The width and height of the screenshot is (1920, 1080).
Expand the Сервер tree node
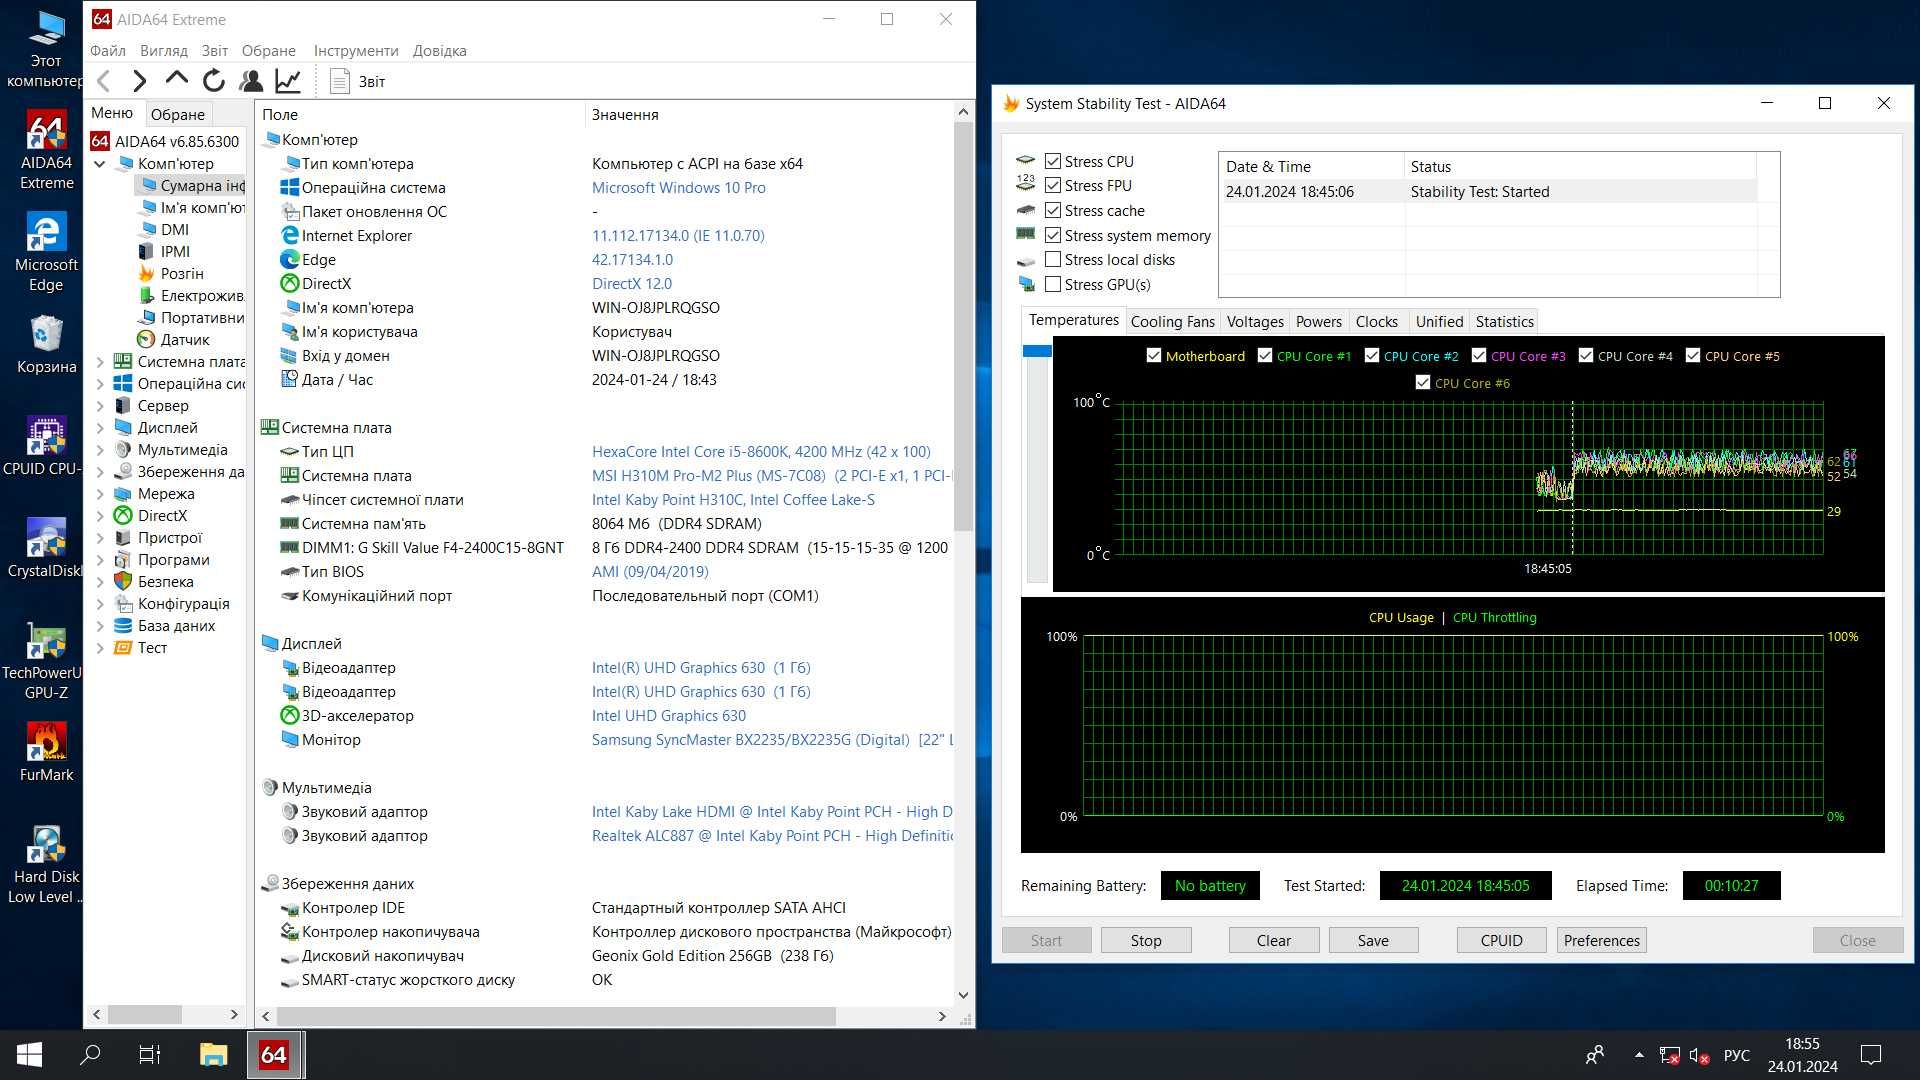point(100,405)
